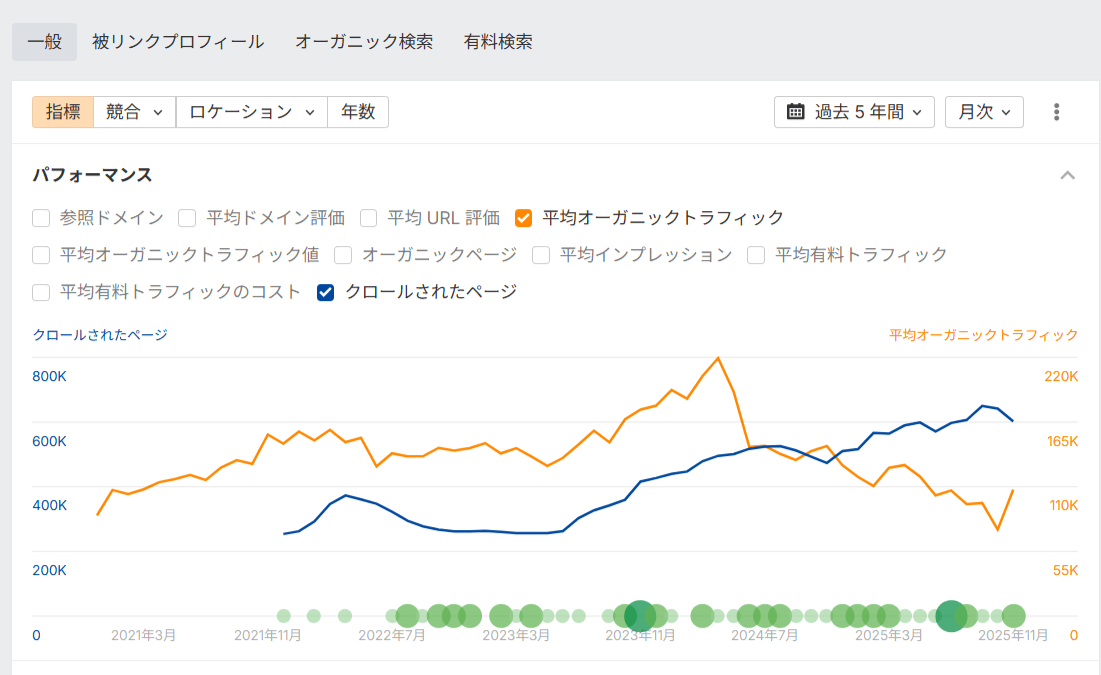Click the large dark green bubble near 2023年11月

click(640, 616)
